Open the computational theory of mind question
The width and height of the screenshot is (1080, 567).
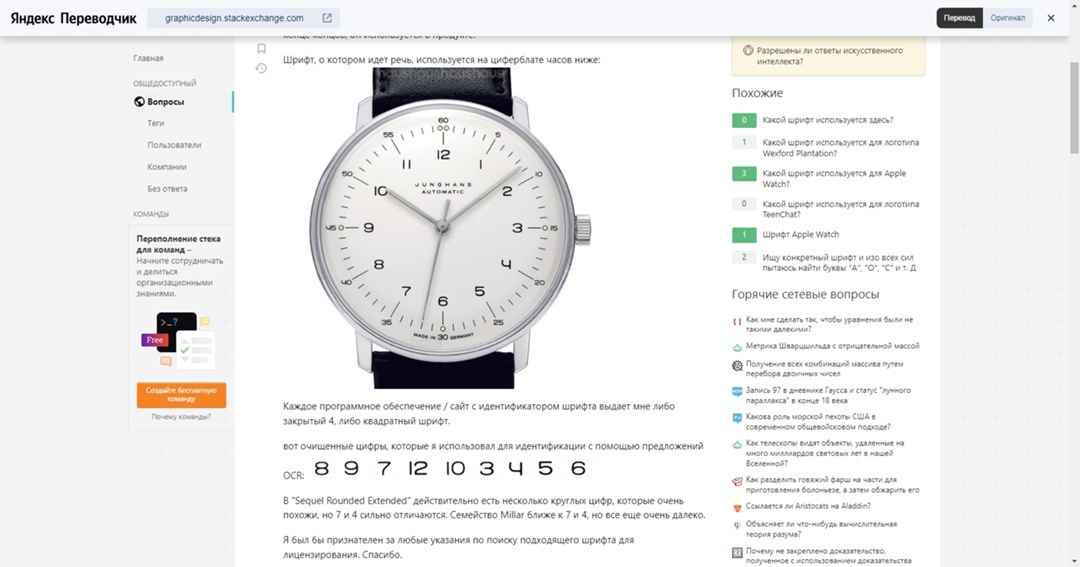(x=821, y=529)
